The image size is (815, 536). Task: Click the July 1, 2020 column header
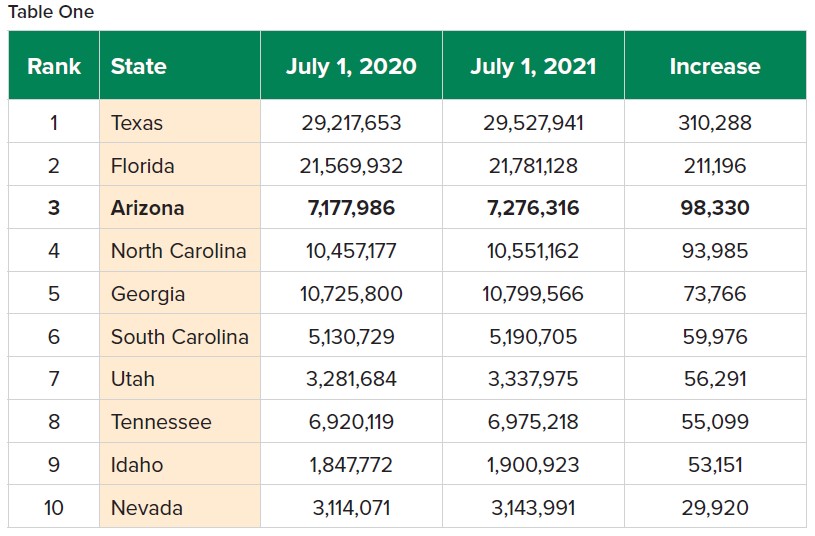tap(351, 66)
